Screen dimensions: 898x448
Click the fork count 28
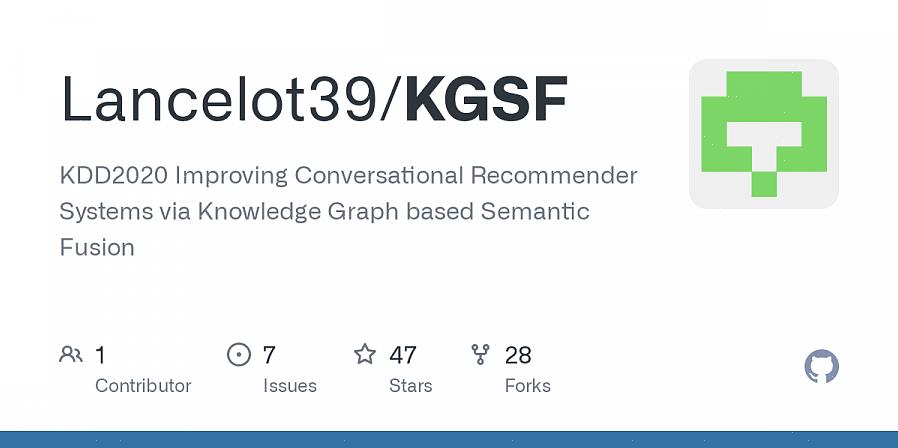pyautogui.click(x=518, y=354)
